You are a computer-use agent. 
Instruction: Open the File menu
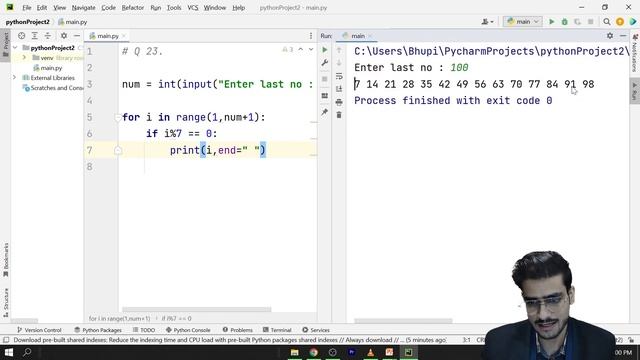(x=27, y=7)
